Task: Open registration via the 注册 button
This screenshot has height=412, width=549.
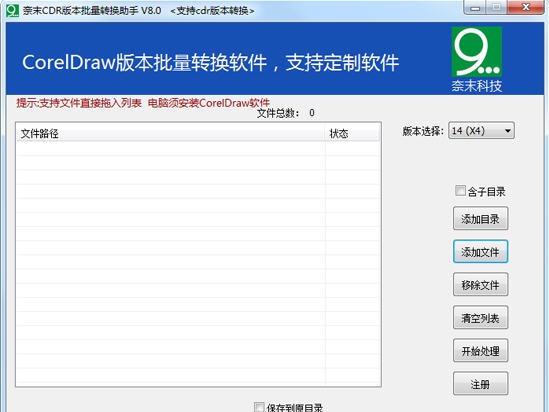Action: (x=480, y=384)
